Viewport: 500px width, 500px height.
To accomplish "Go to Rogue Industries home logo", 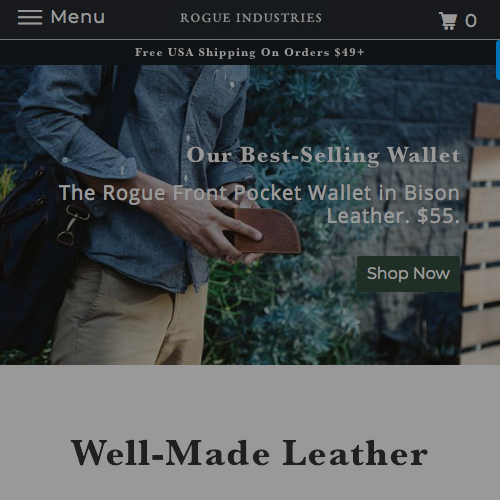I will coord(251,18).
